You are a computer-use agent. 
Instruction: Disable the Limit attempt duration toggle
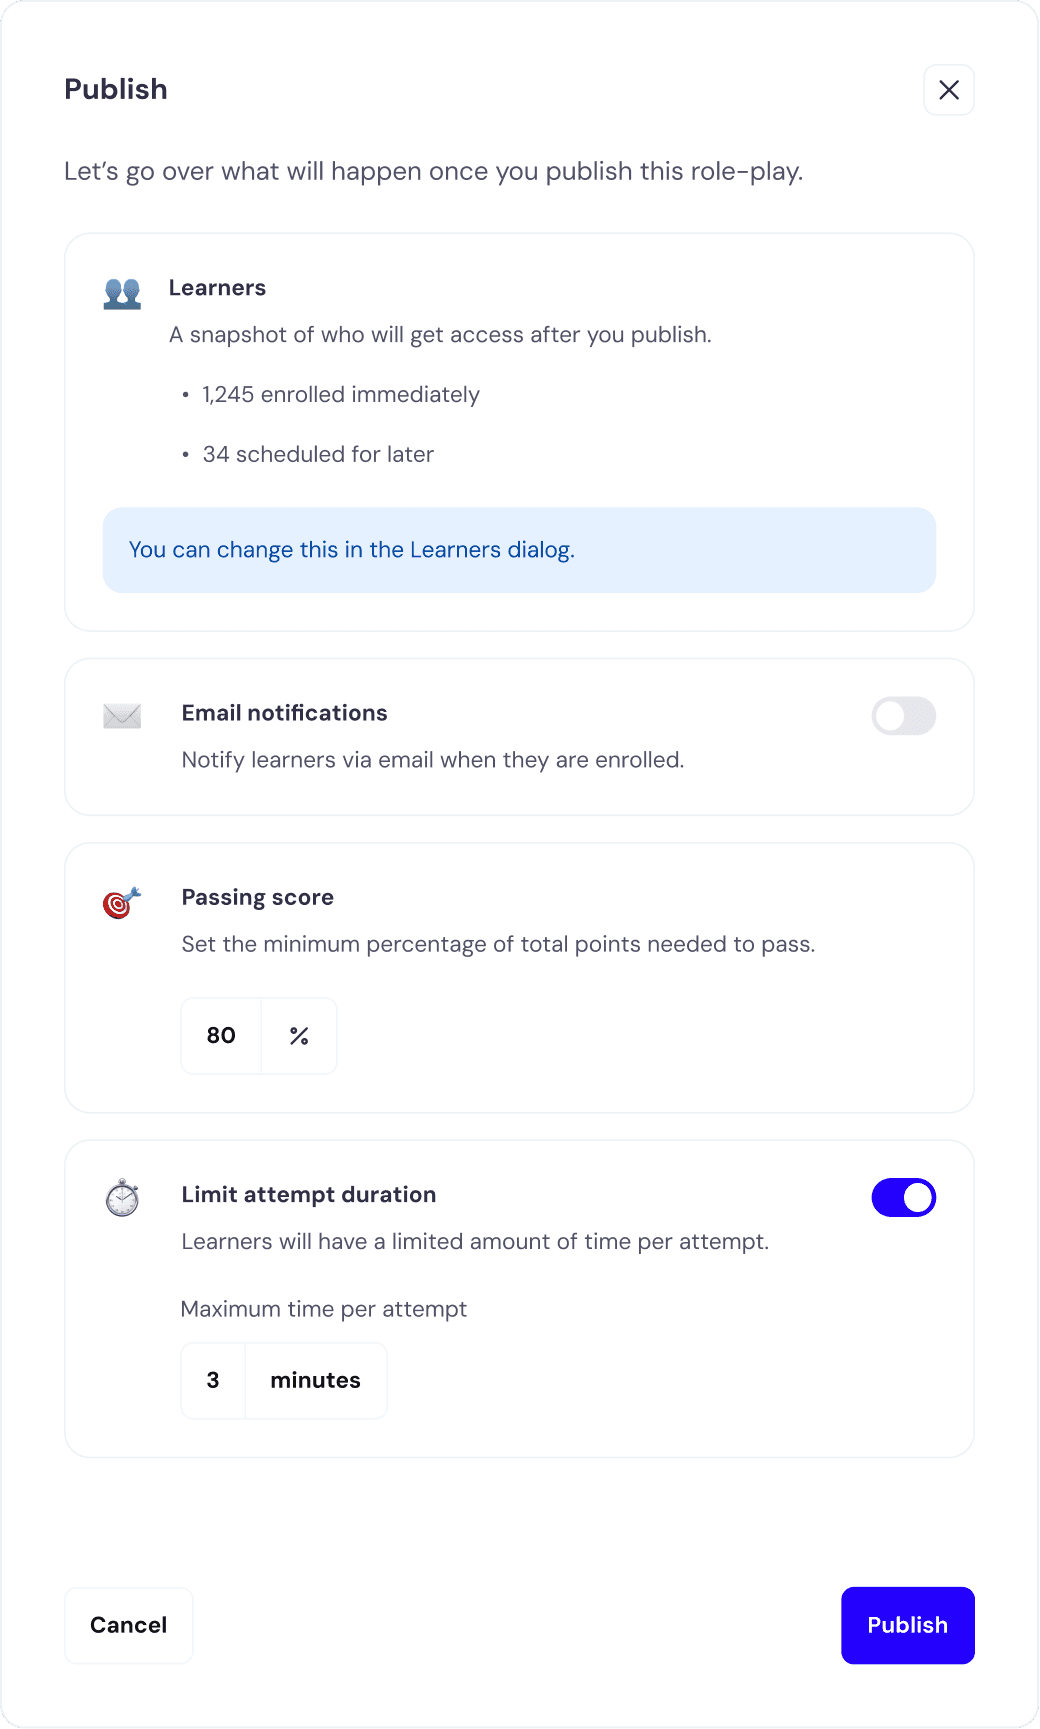click(x=903, y=1197)
